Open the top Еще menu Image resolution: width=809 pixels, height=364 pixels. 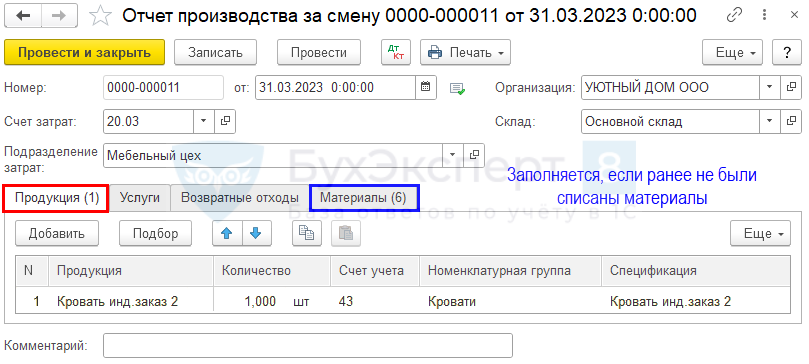tap(732, 52)
